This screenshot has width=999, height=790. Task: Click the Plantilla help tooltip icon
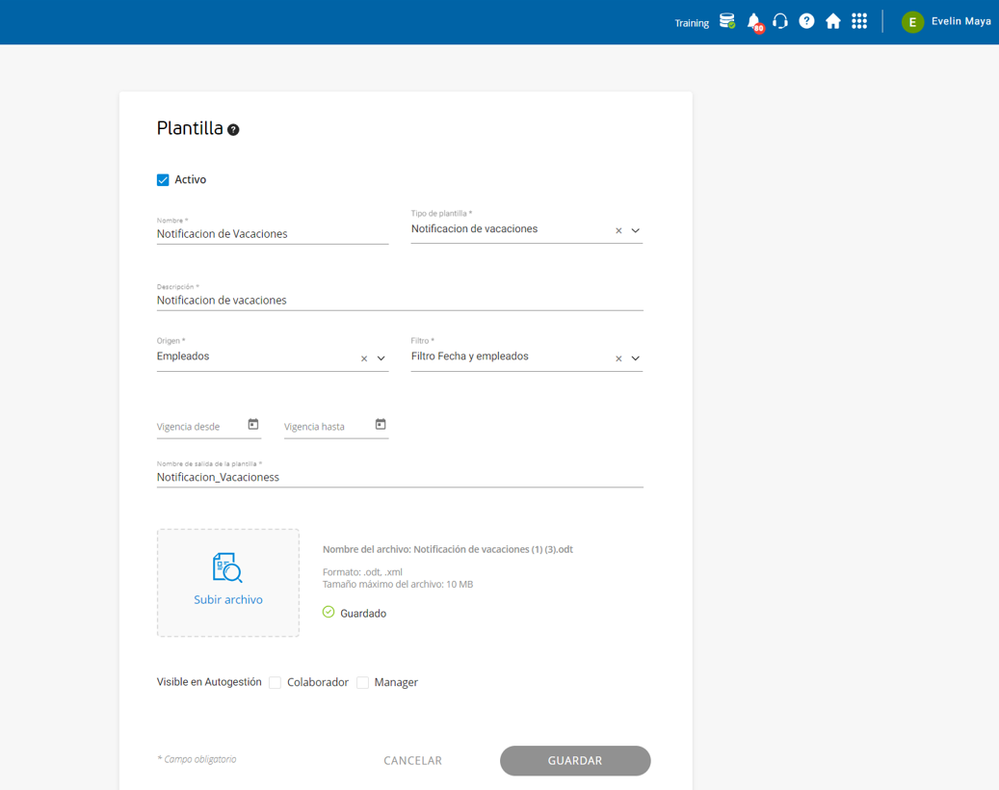pyautogui.click(x=233, y=129)
